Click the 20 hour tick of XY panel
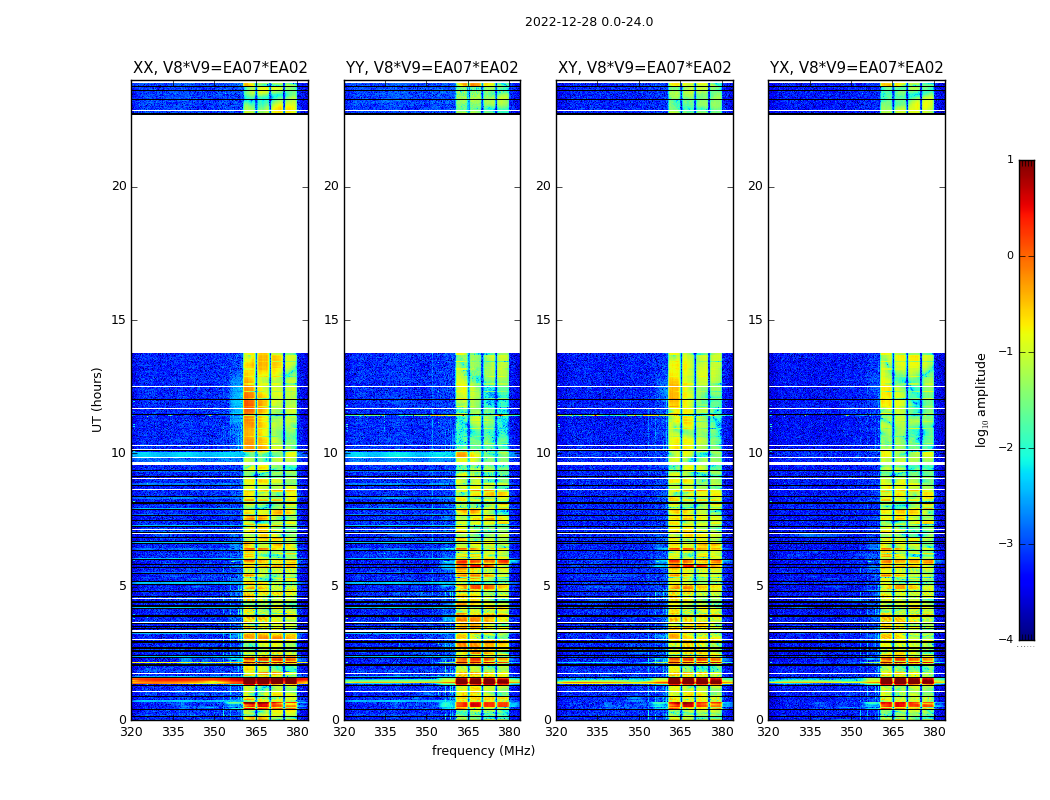 (x=544, y=186)
